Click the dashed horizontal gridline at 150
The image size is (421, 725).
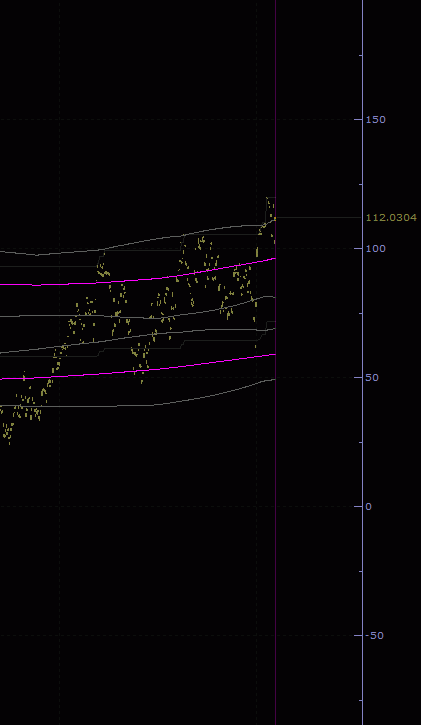(x=180, y=120)
